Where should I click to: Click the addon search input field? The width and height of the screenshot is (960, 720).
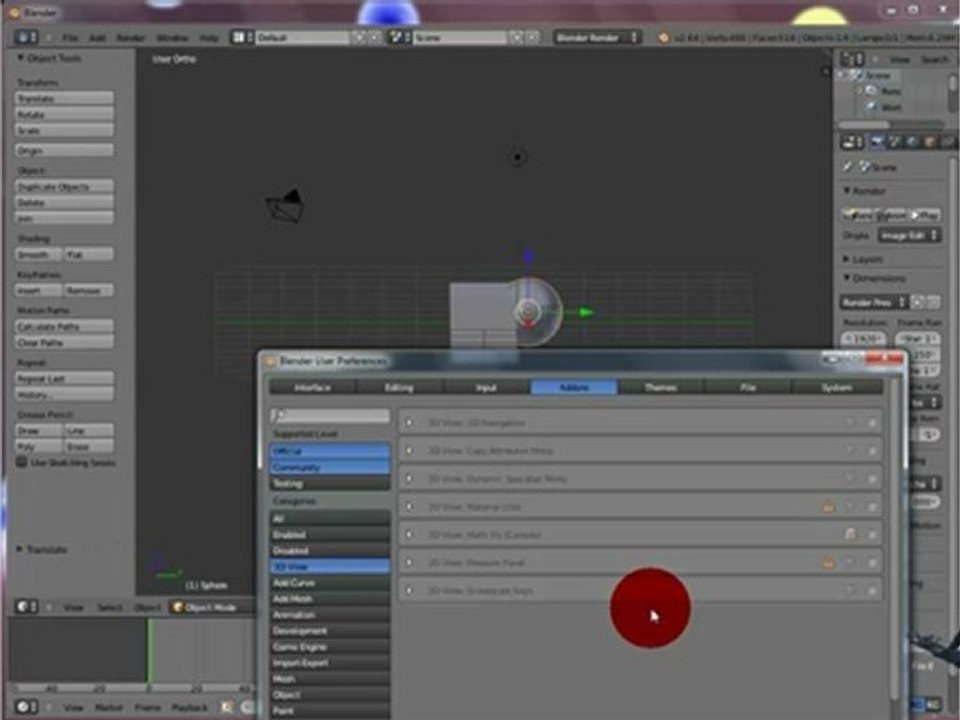pos(330,415)
